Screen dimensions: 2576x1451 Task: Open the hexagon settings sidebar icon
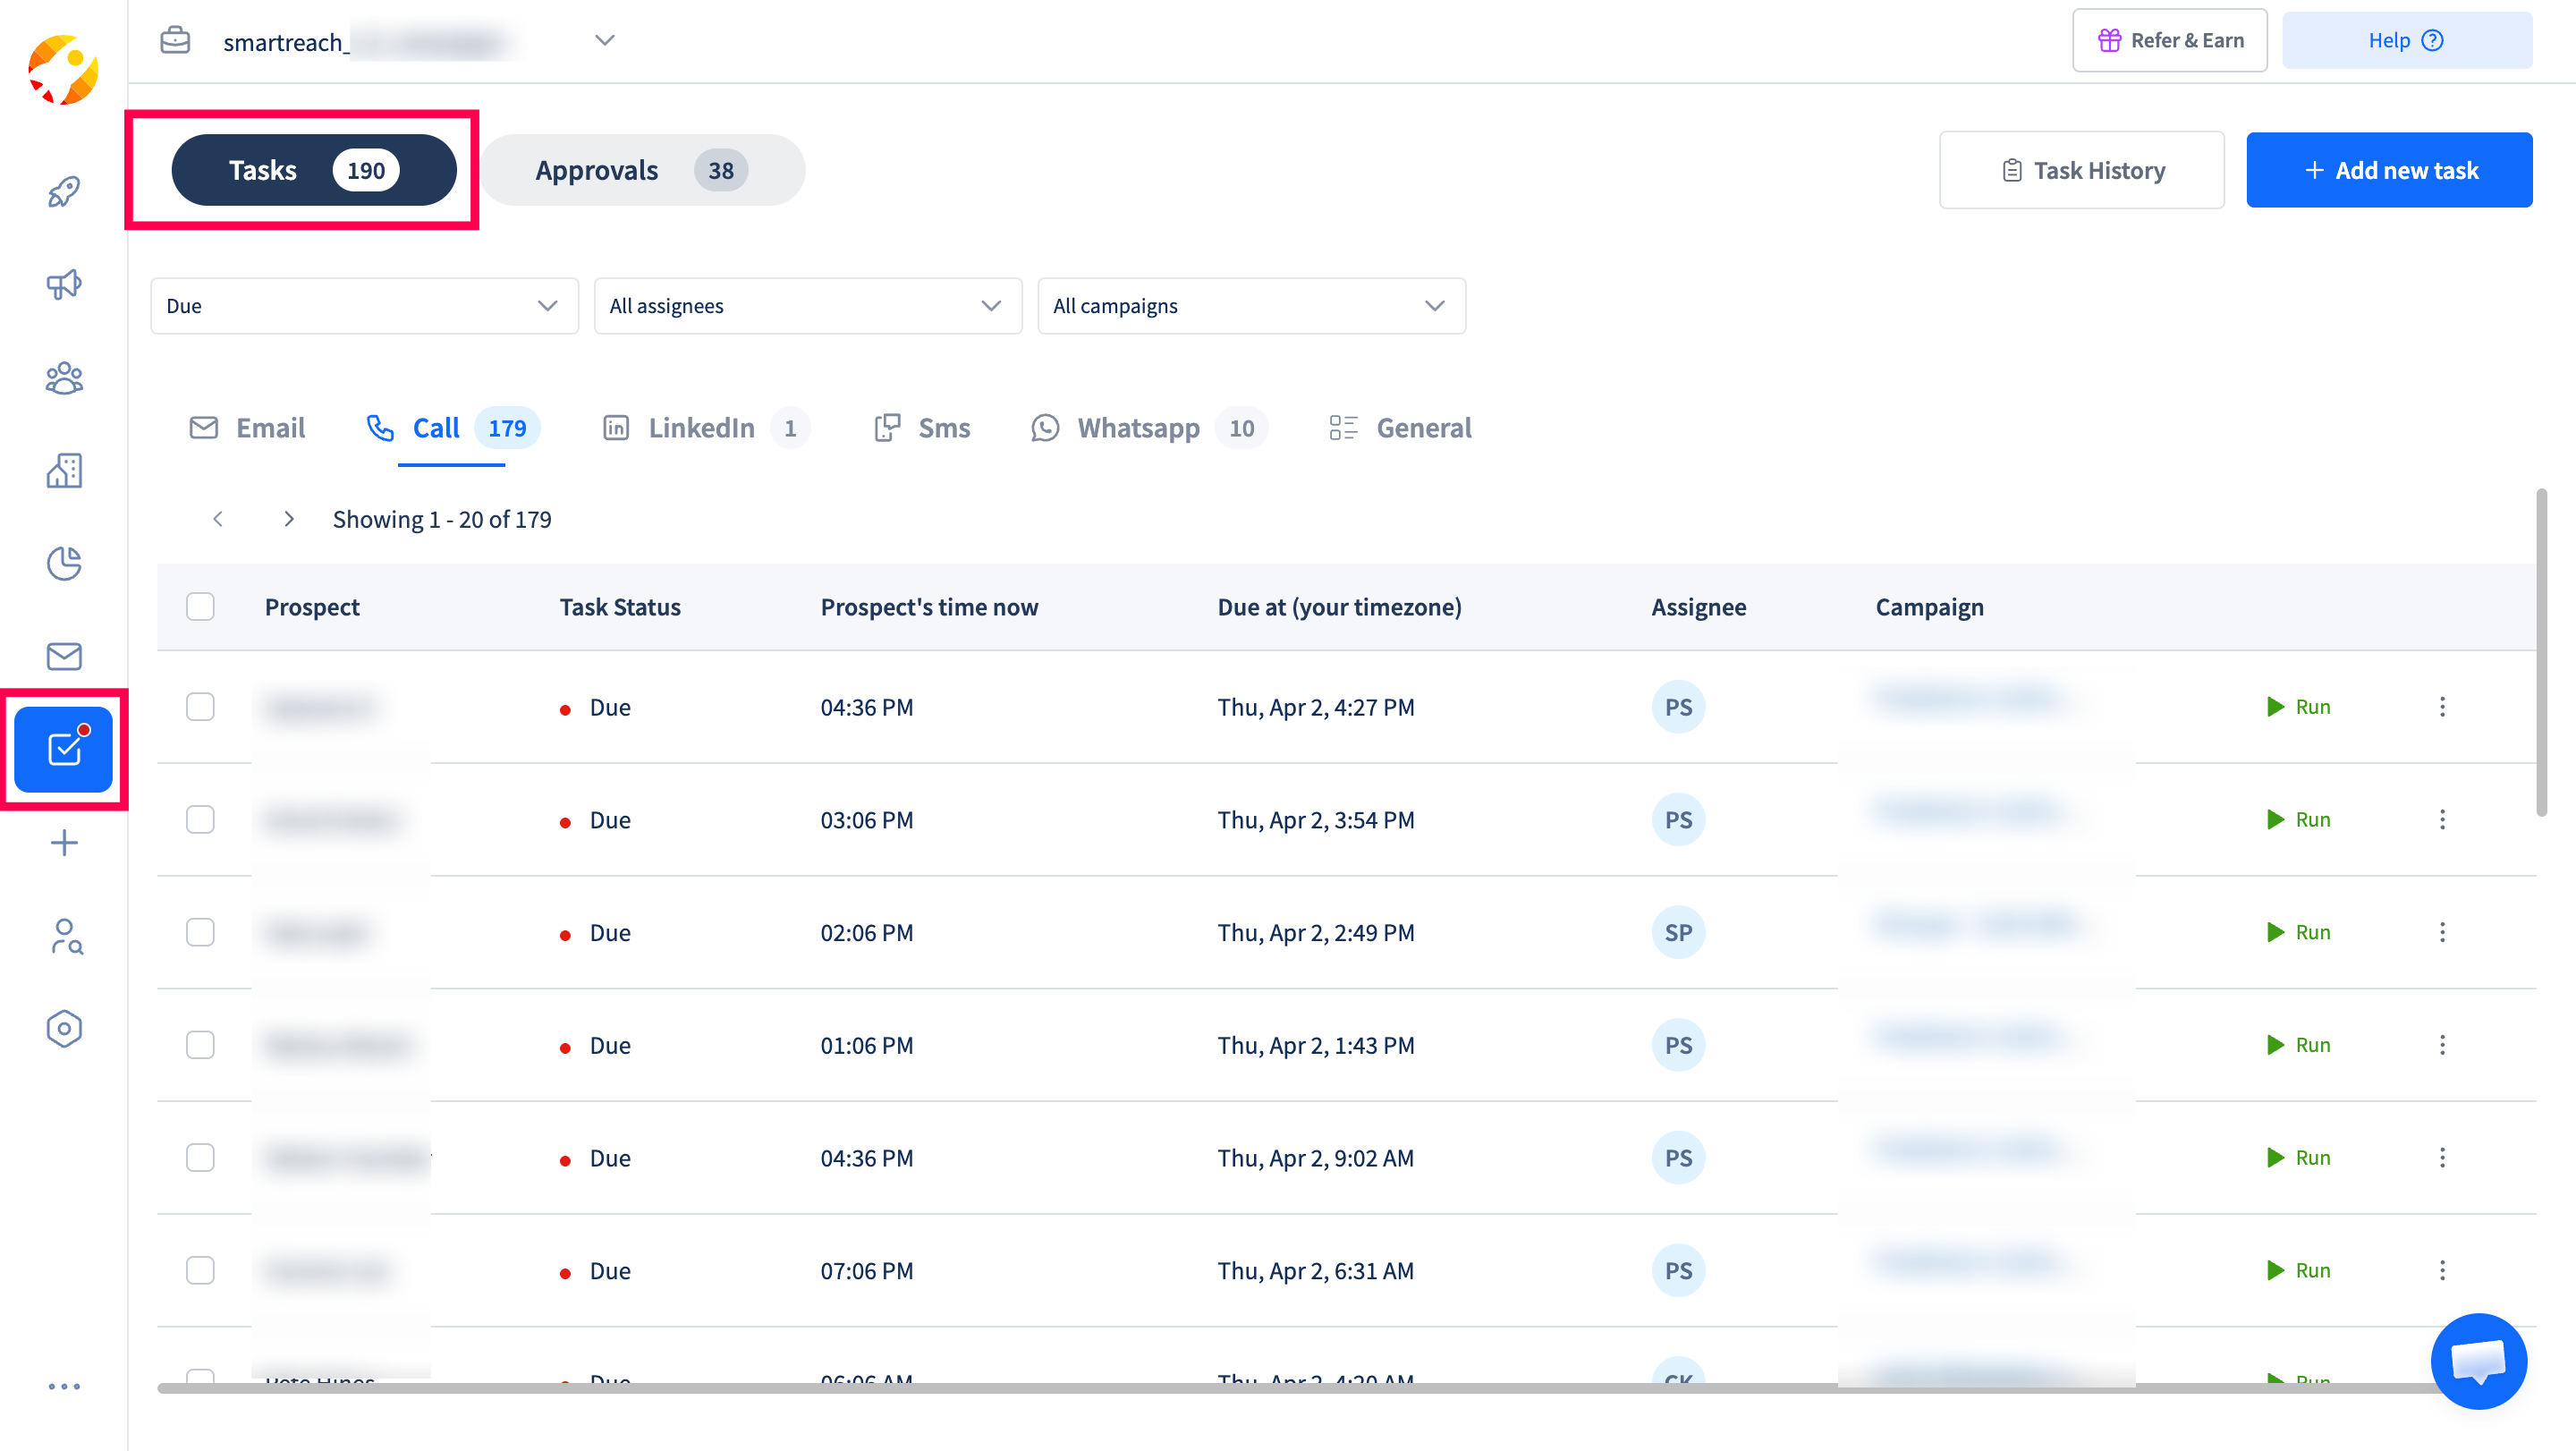(x=64, y=1028)
